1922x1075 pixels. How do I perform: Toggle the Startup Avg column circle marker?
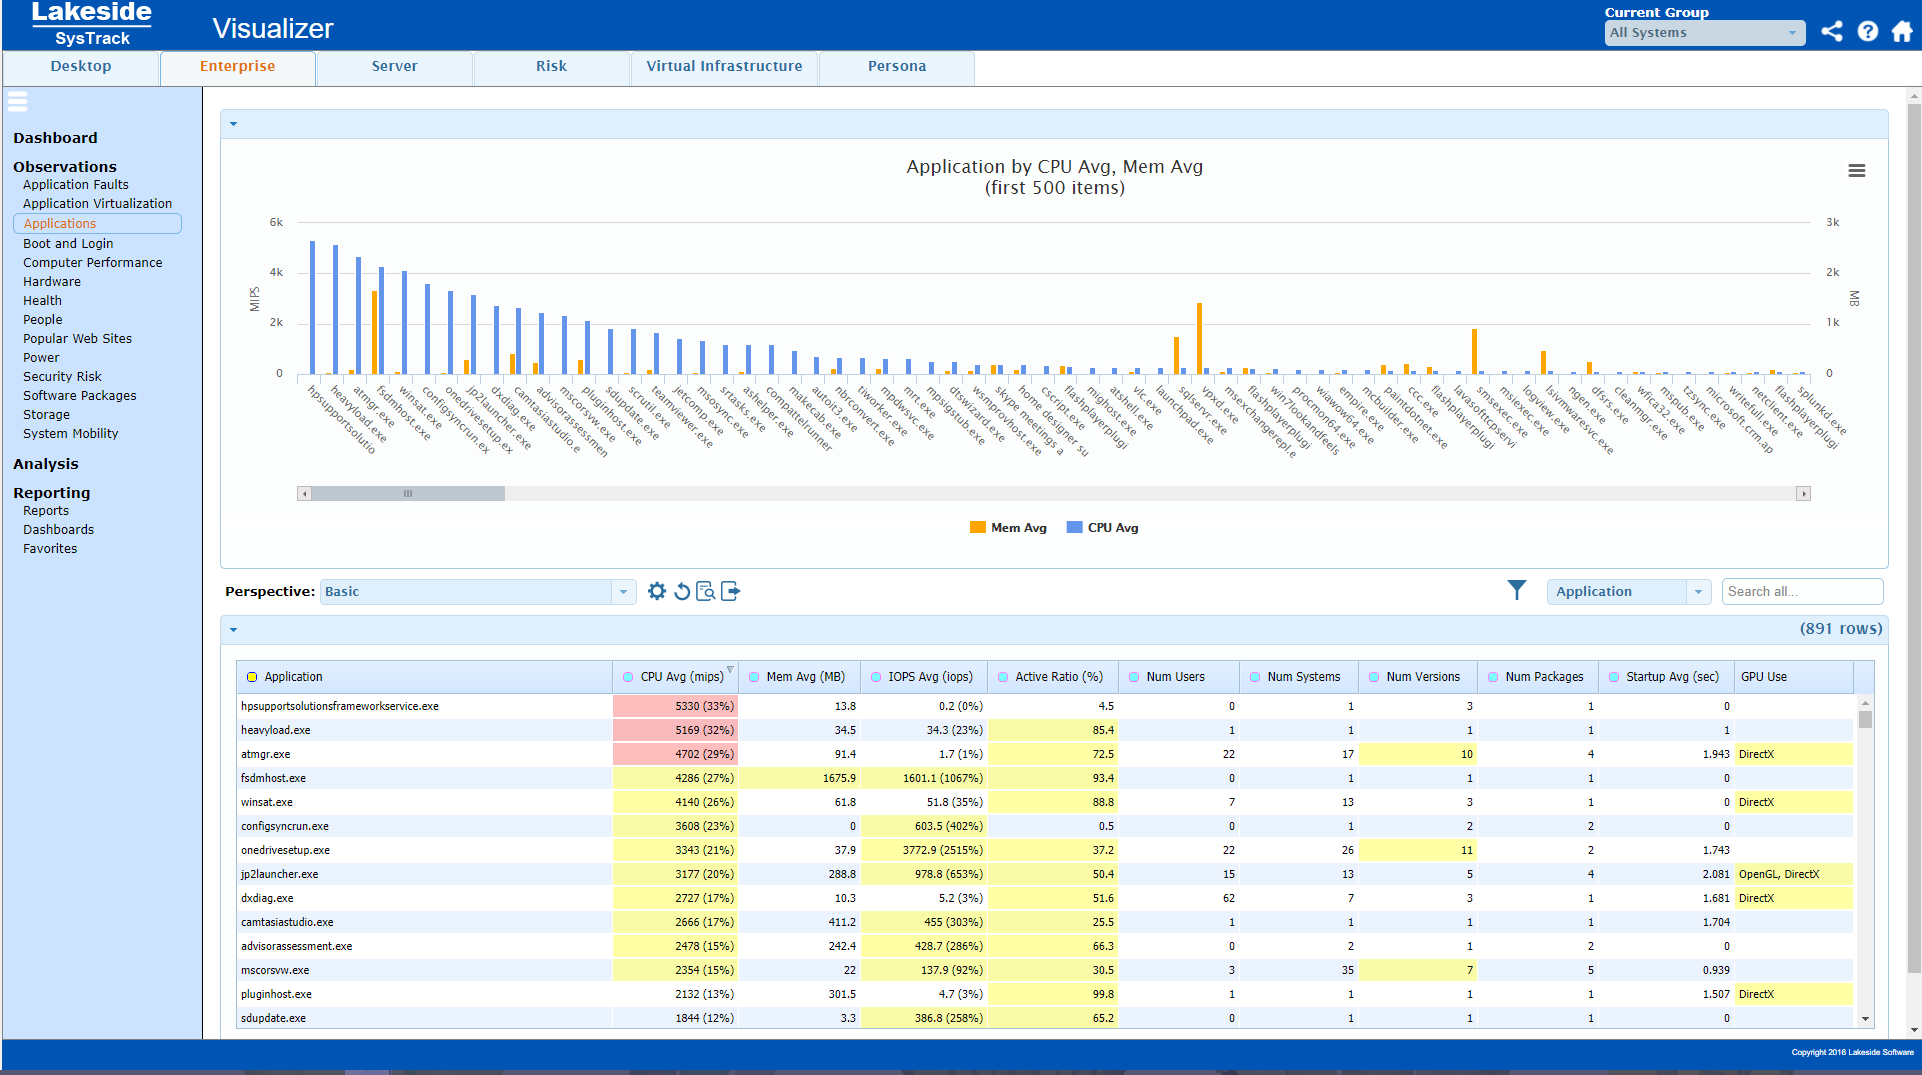[x=1614, y=677]
